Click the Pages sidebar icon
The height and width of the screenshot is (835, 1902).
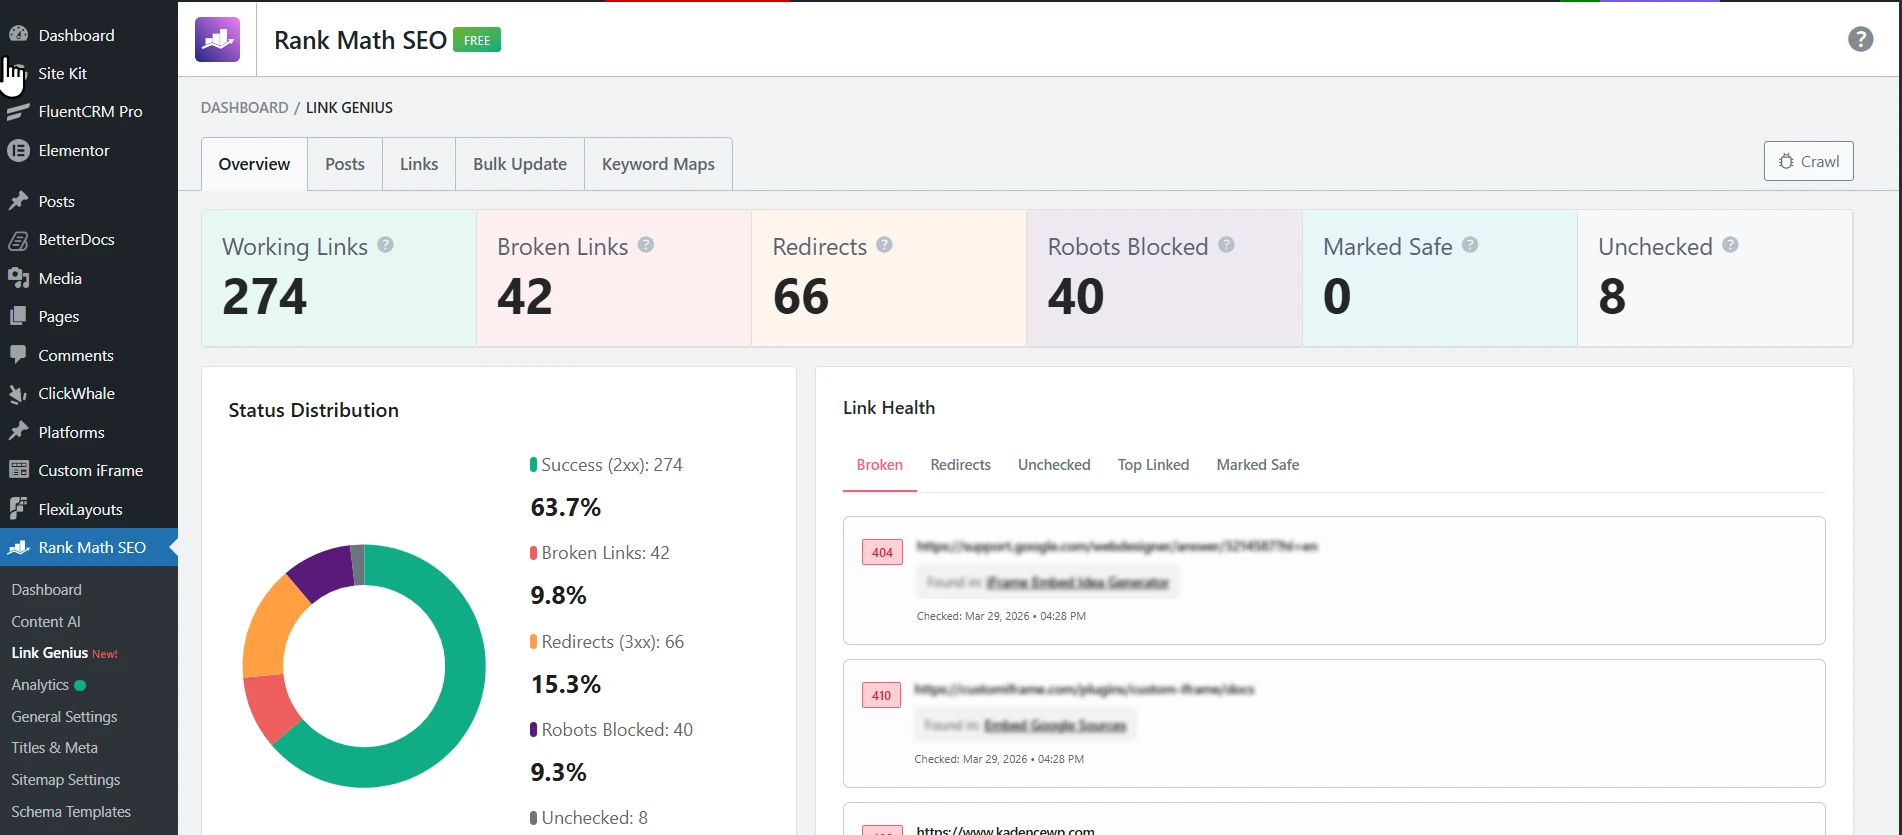[18, 316]
